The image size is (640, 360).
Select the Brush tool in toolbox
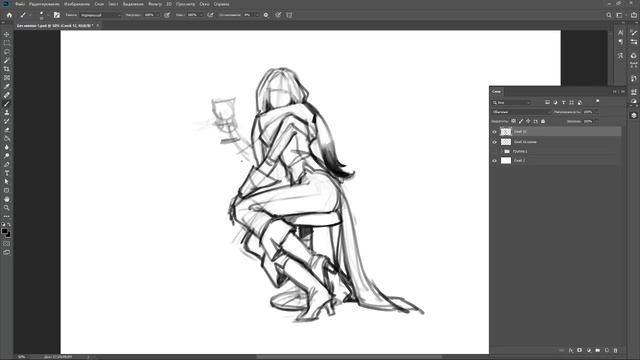click(7, 104)
